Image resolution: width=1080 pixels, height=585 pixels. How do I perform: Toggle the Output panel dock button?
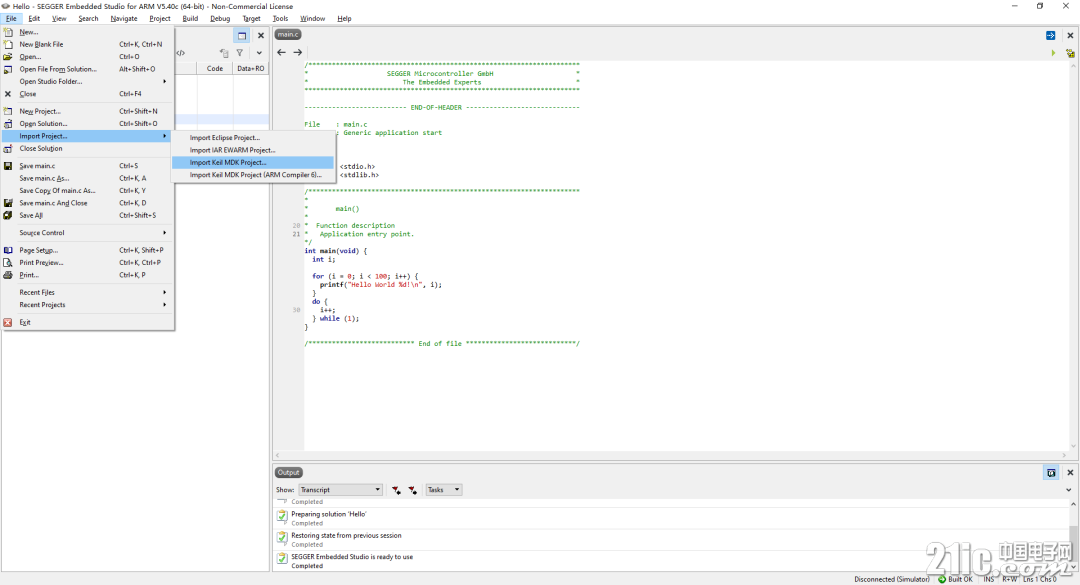[x=1051, y=473]
